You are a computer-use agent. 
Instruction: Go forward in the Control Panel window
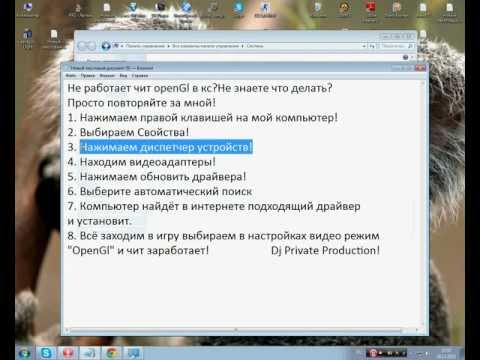pyautogui.click(x=91, y=46)
